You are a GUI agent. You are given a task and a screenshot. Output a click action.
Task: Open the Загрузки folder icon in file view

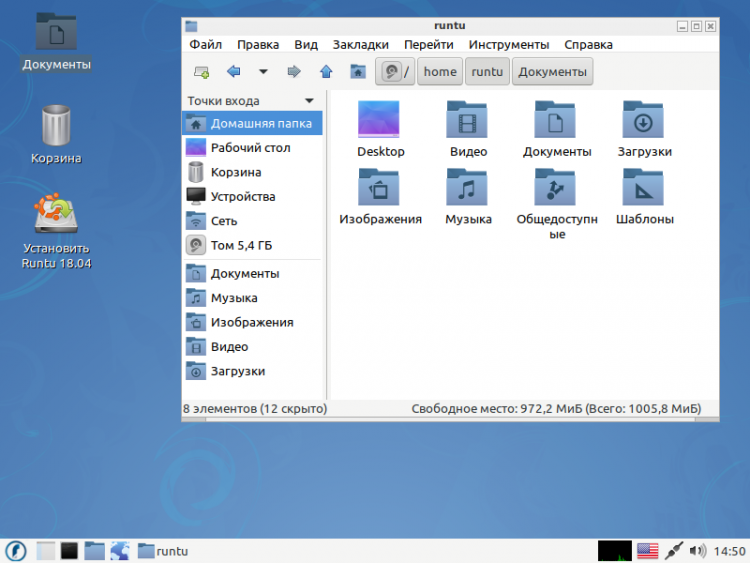point(643,120)
